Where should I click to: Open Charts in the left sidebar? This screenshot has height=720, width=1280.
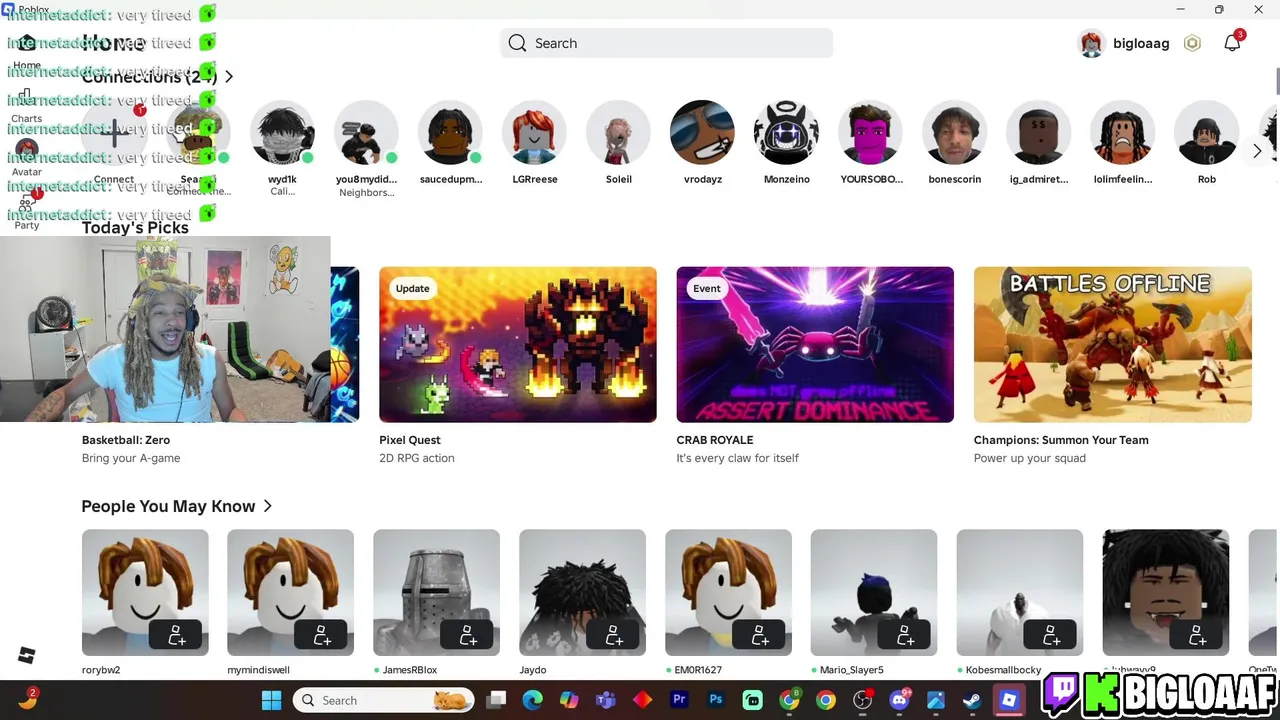(26, 105)
